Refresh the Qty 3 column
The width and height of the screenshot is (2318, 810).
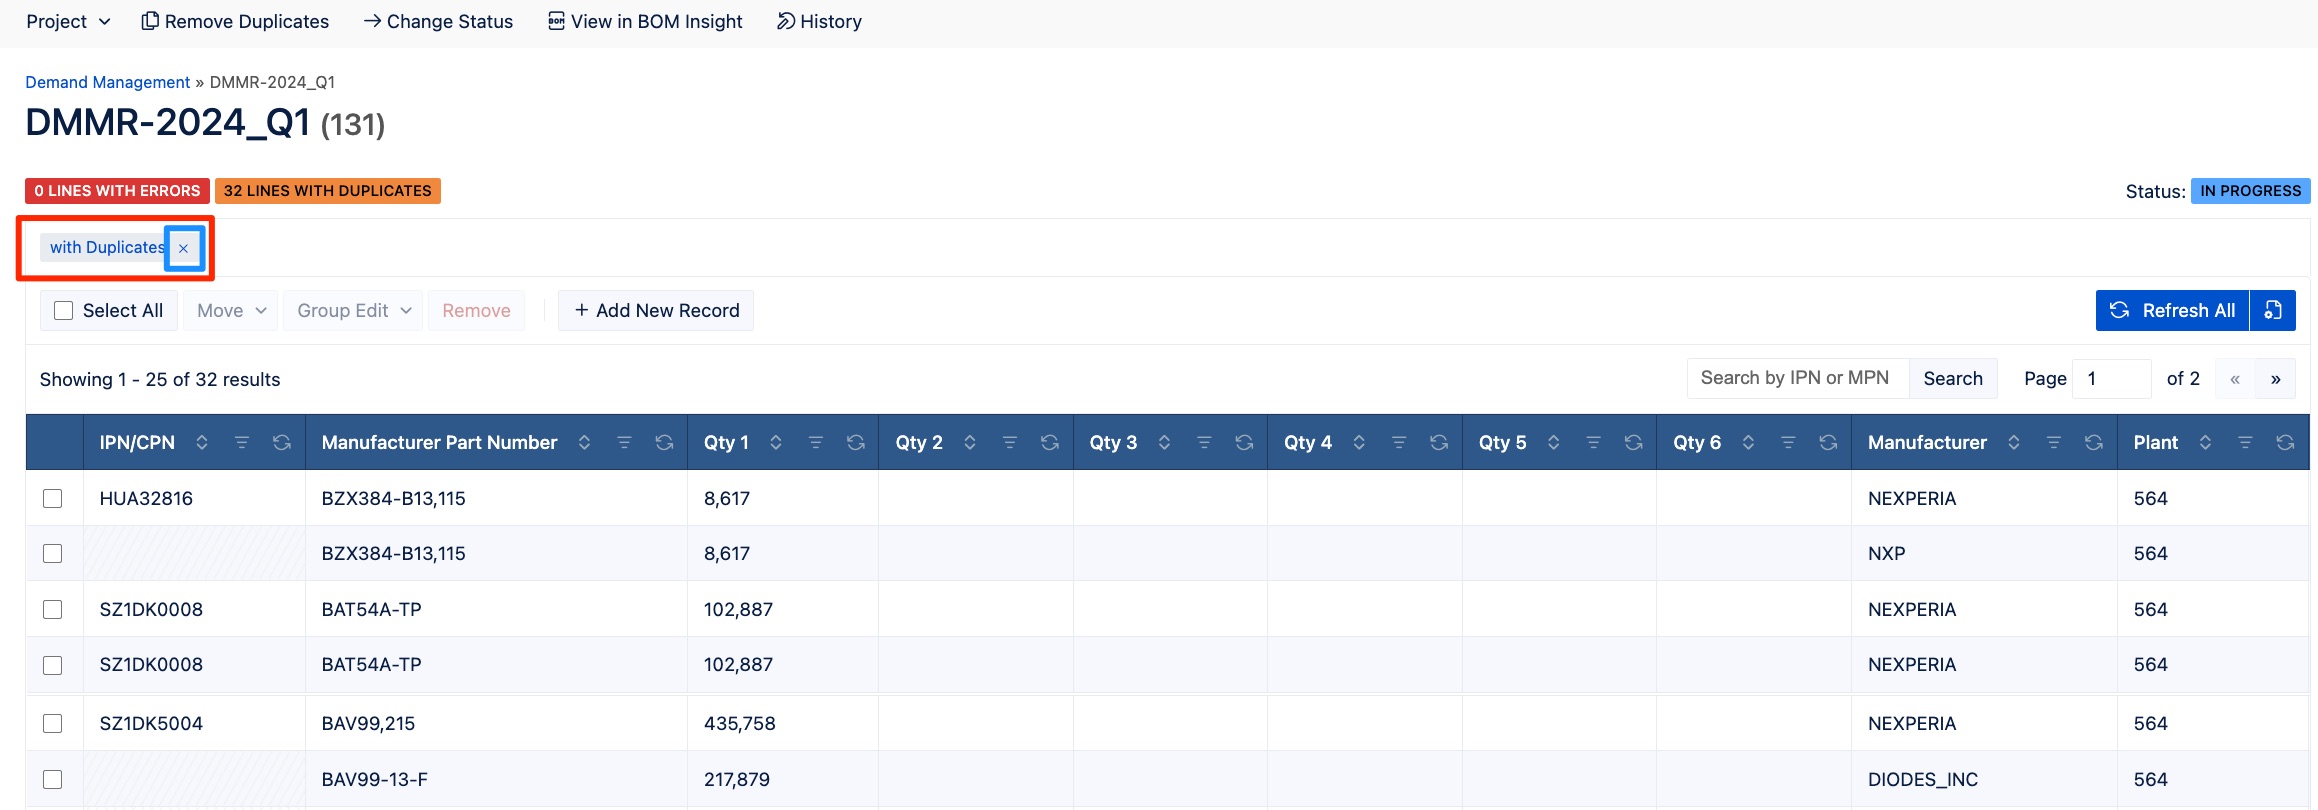pos(1244,442)
